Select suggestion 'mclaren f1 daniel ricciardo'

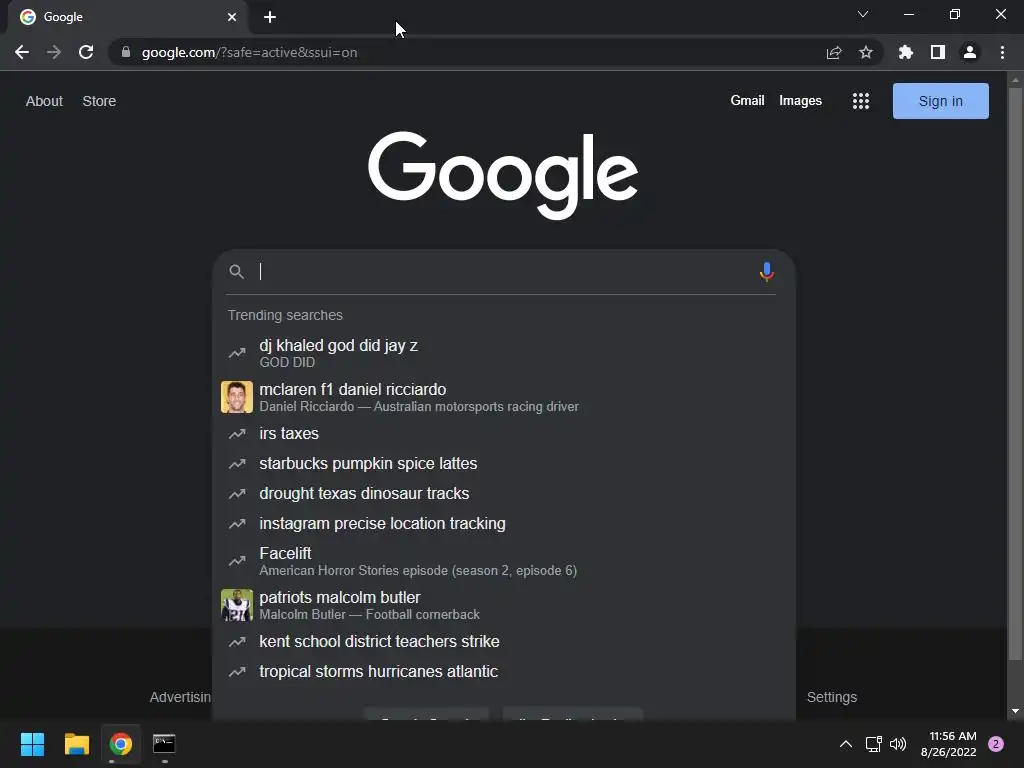(x=504, y=397)
